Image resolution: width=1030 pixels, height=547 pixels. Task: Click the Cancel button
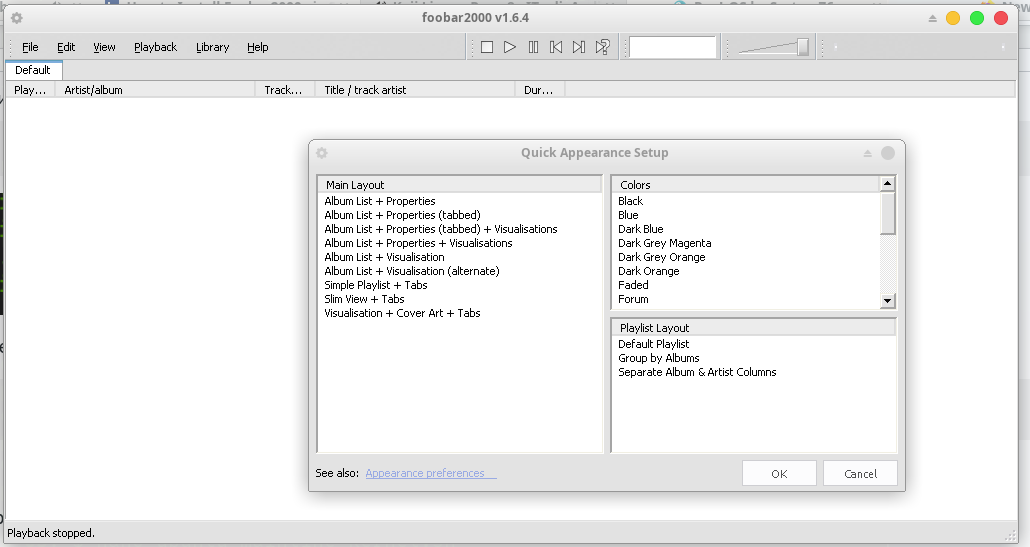[x=860, y=473]
